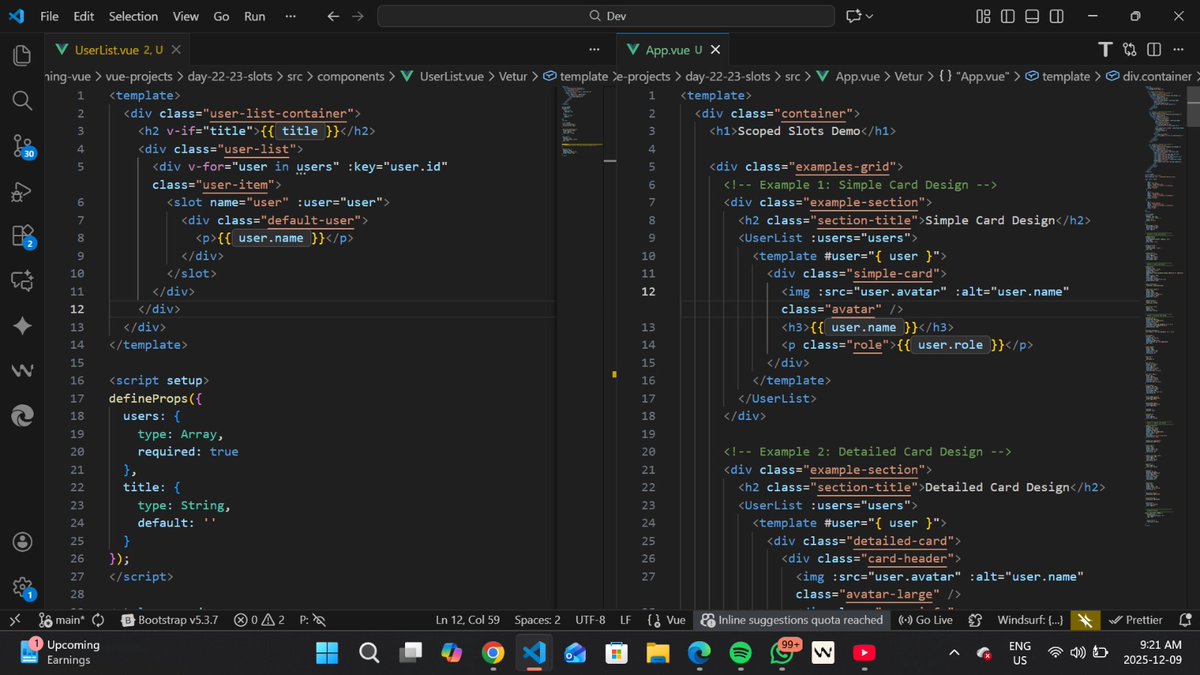Screen dimensions: 1200x675
Task: Open Spotify from the Windows taskbar
Action: pos(740,653)
